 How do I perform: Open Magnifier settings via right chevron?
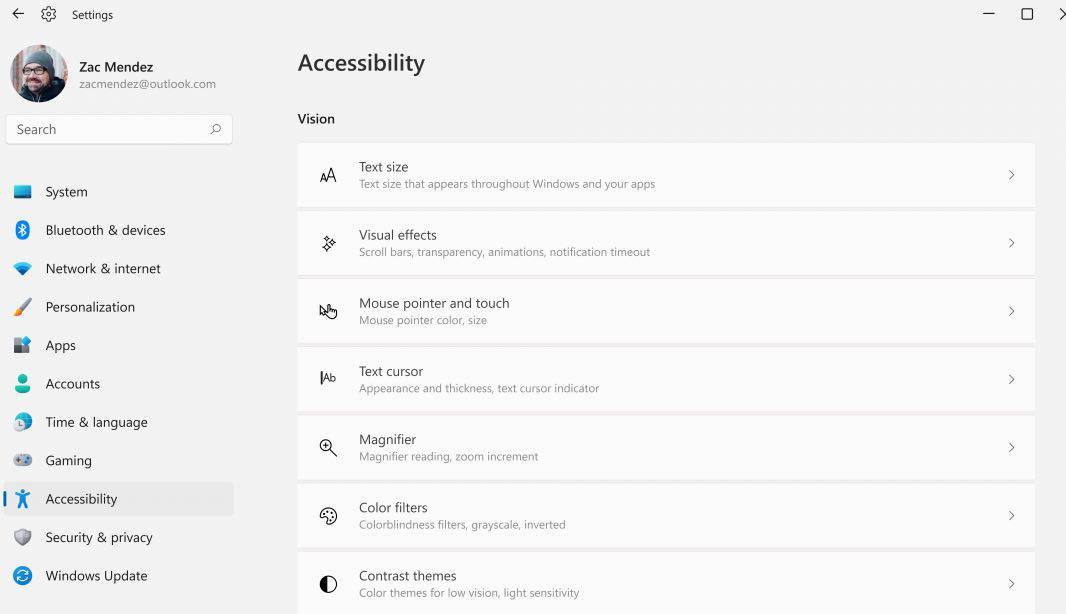click(x=1011, y=447)
